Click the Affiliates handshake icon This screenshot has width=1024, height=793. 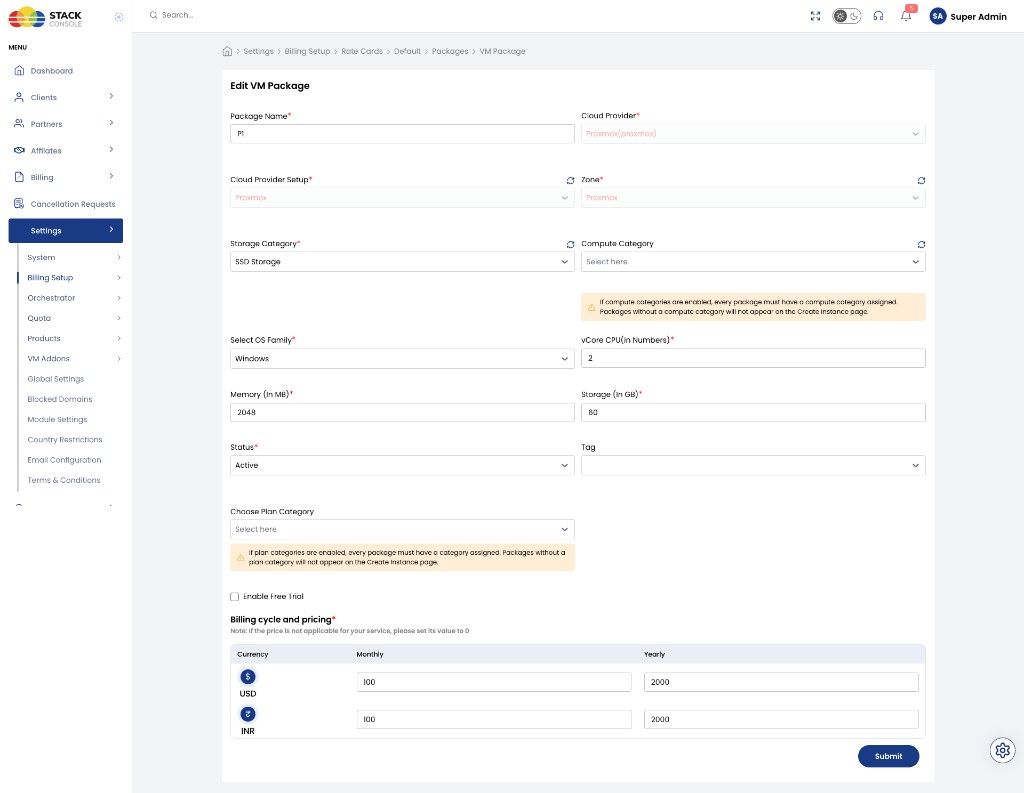coord(19,150)
